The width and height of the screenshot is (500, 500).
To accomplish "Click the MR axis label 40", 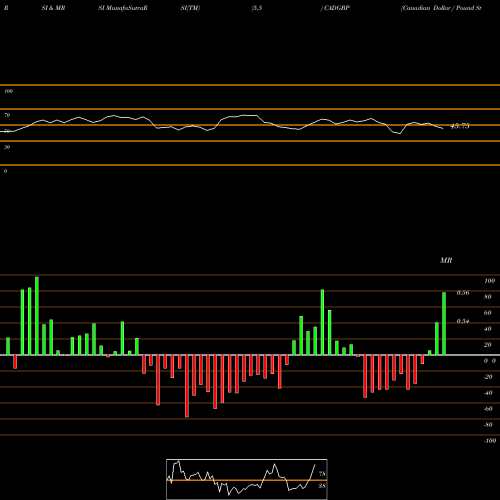I will (x=488, y=329).
